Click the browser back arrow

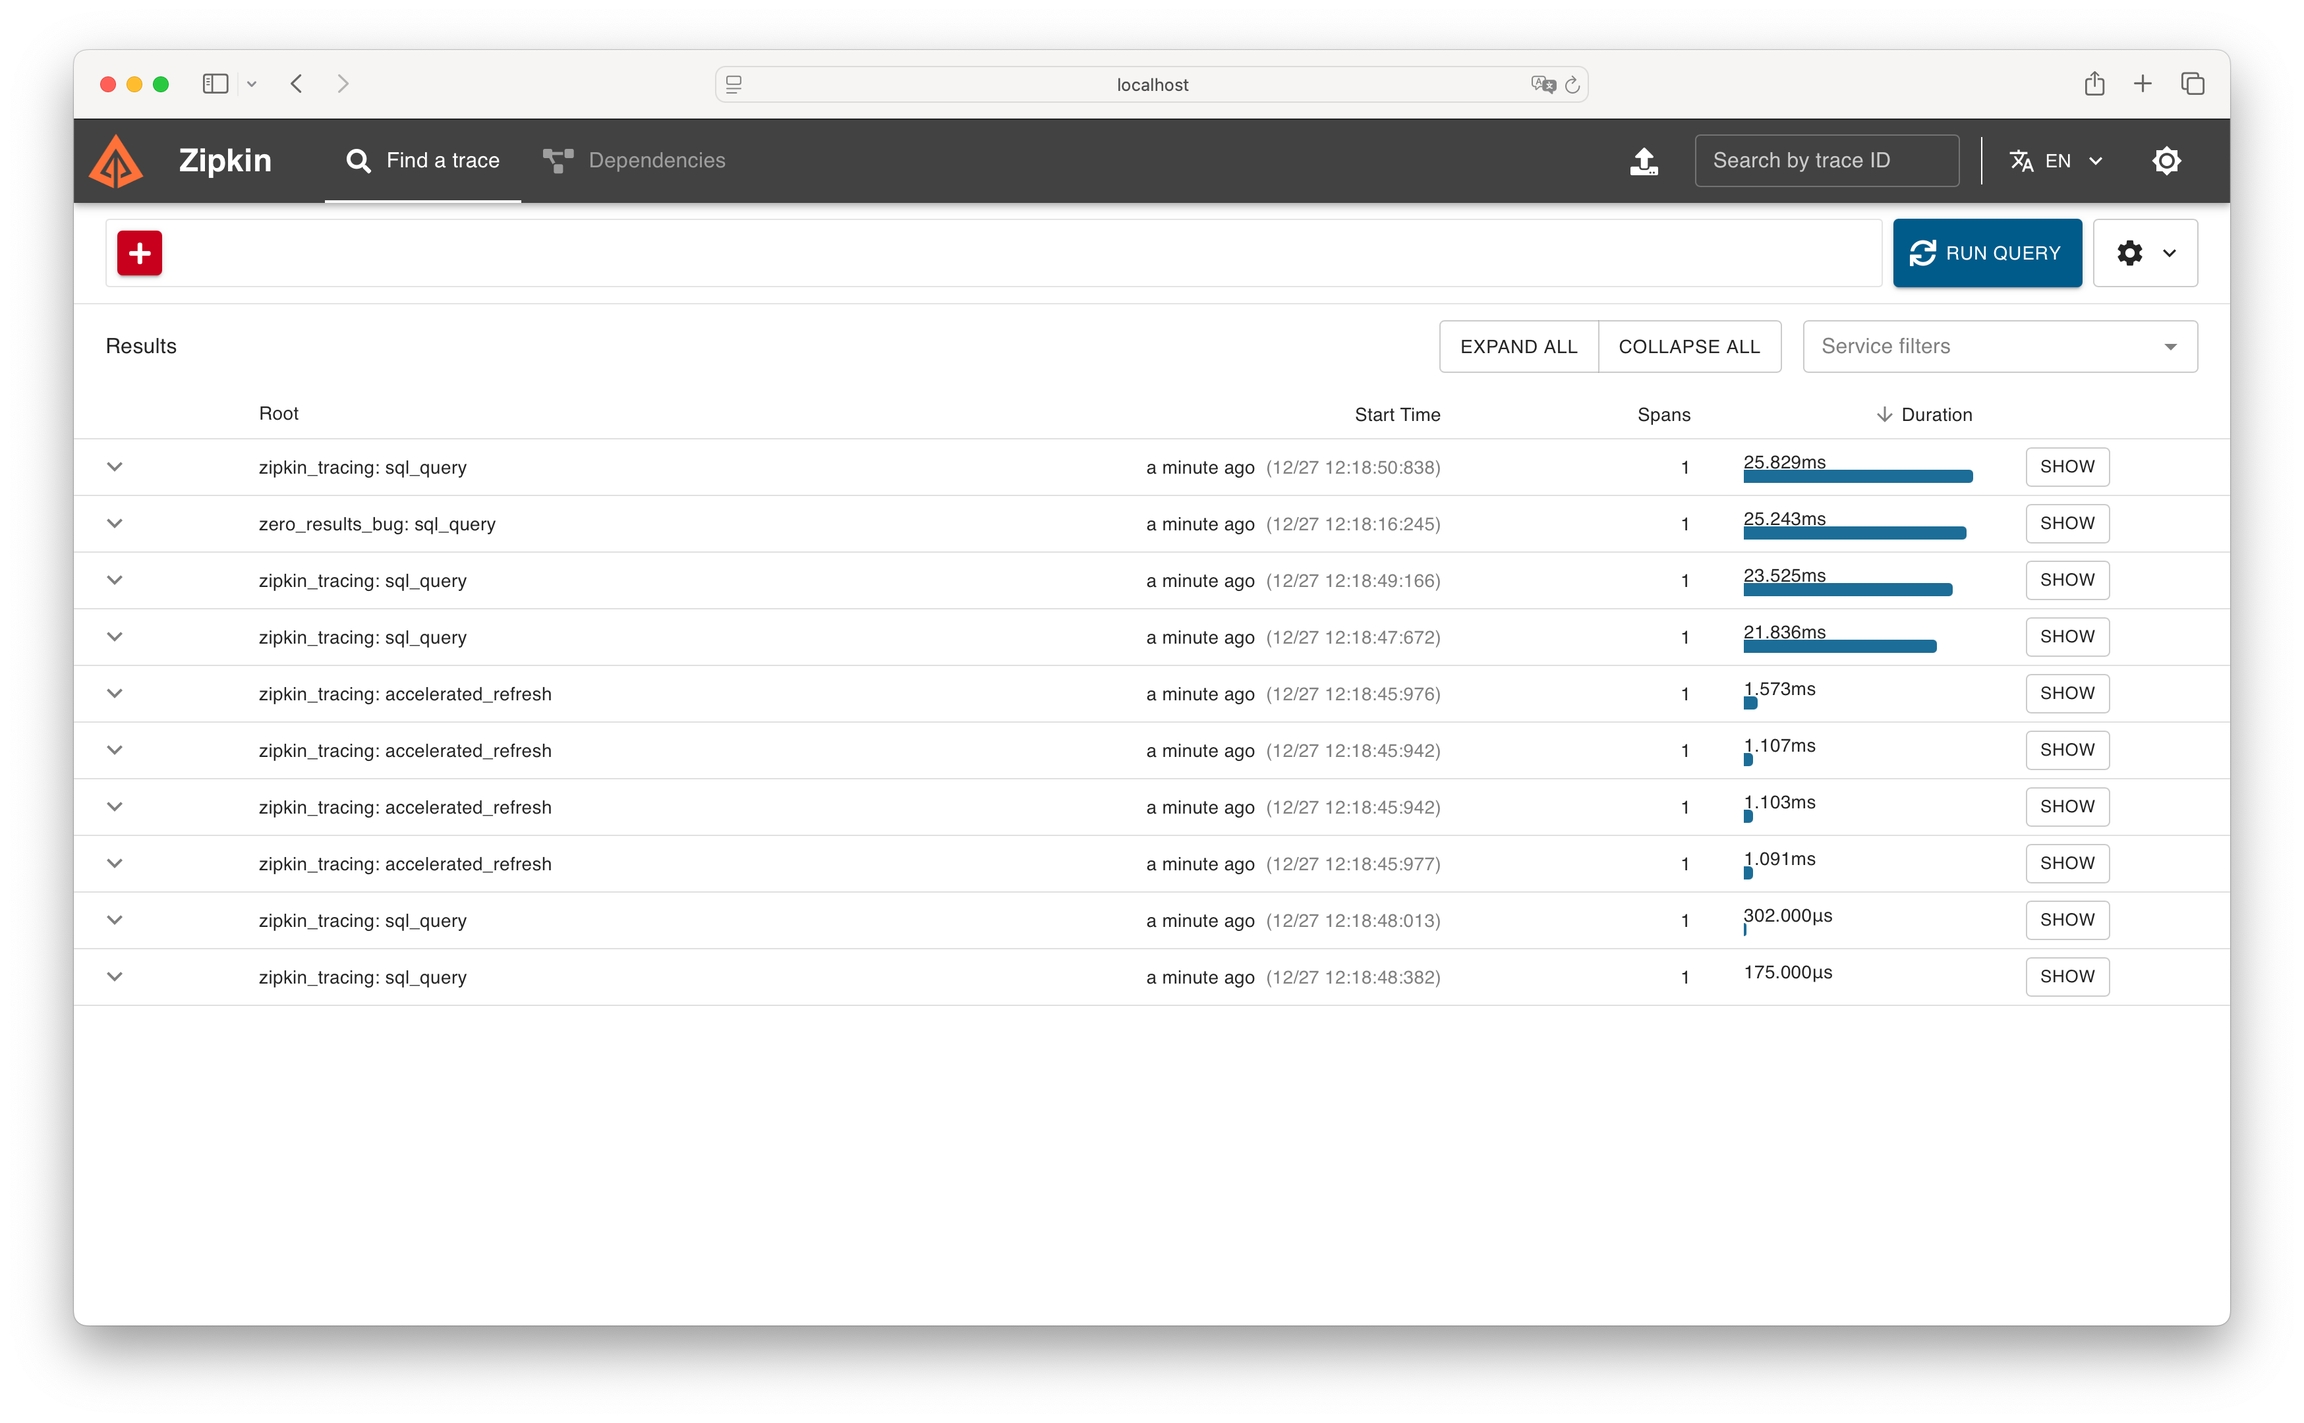(x=297, y=84)
